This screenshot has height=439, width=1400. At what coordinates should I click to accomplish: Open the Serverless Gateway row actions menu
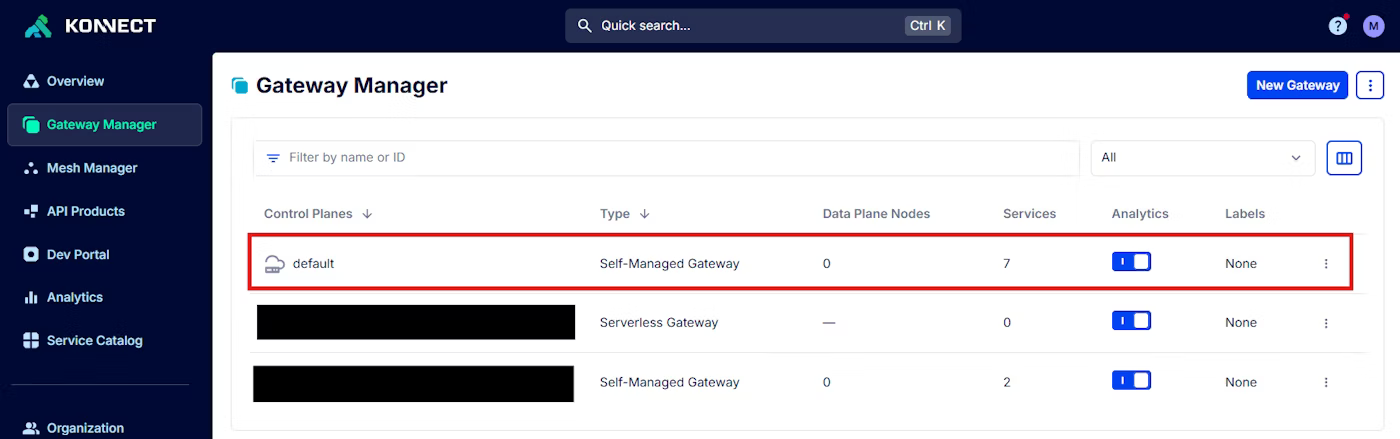pos(1326,323)
